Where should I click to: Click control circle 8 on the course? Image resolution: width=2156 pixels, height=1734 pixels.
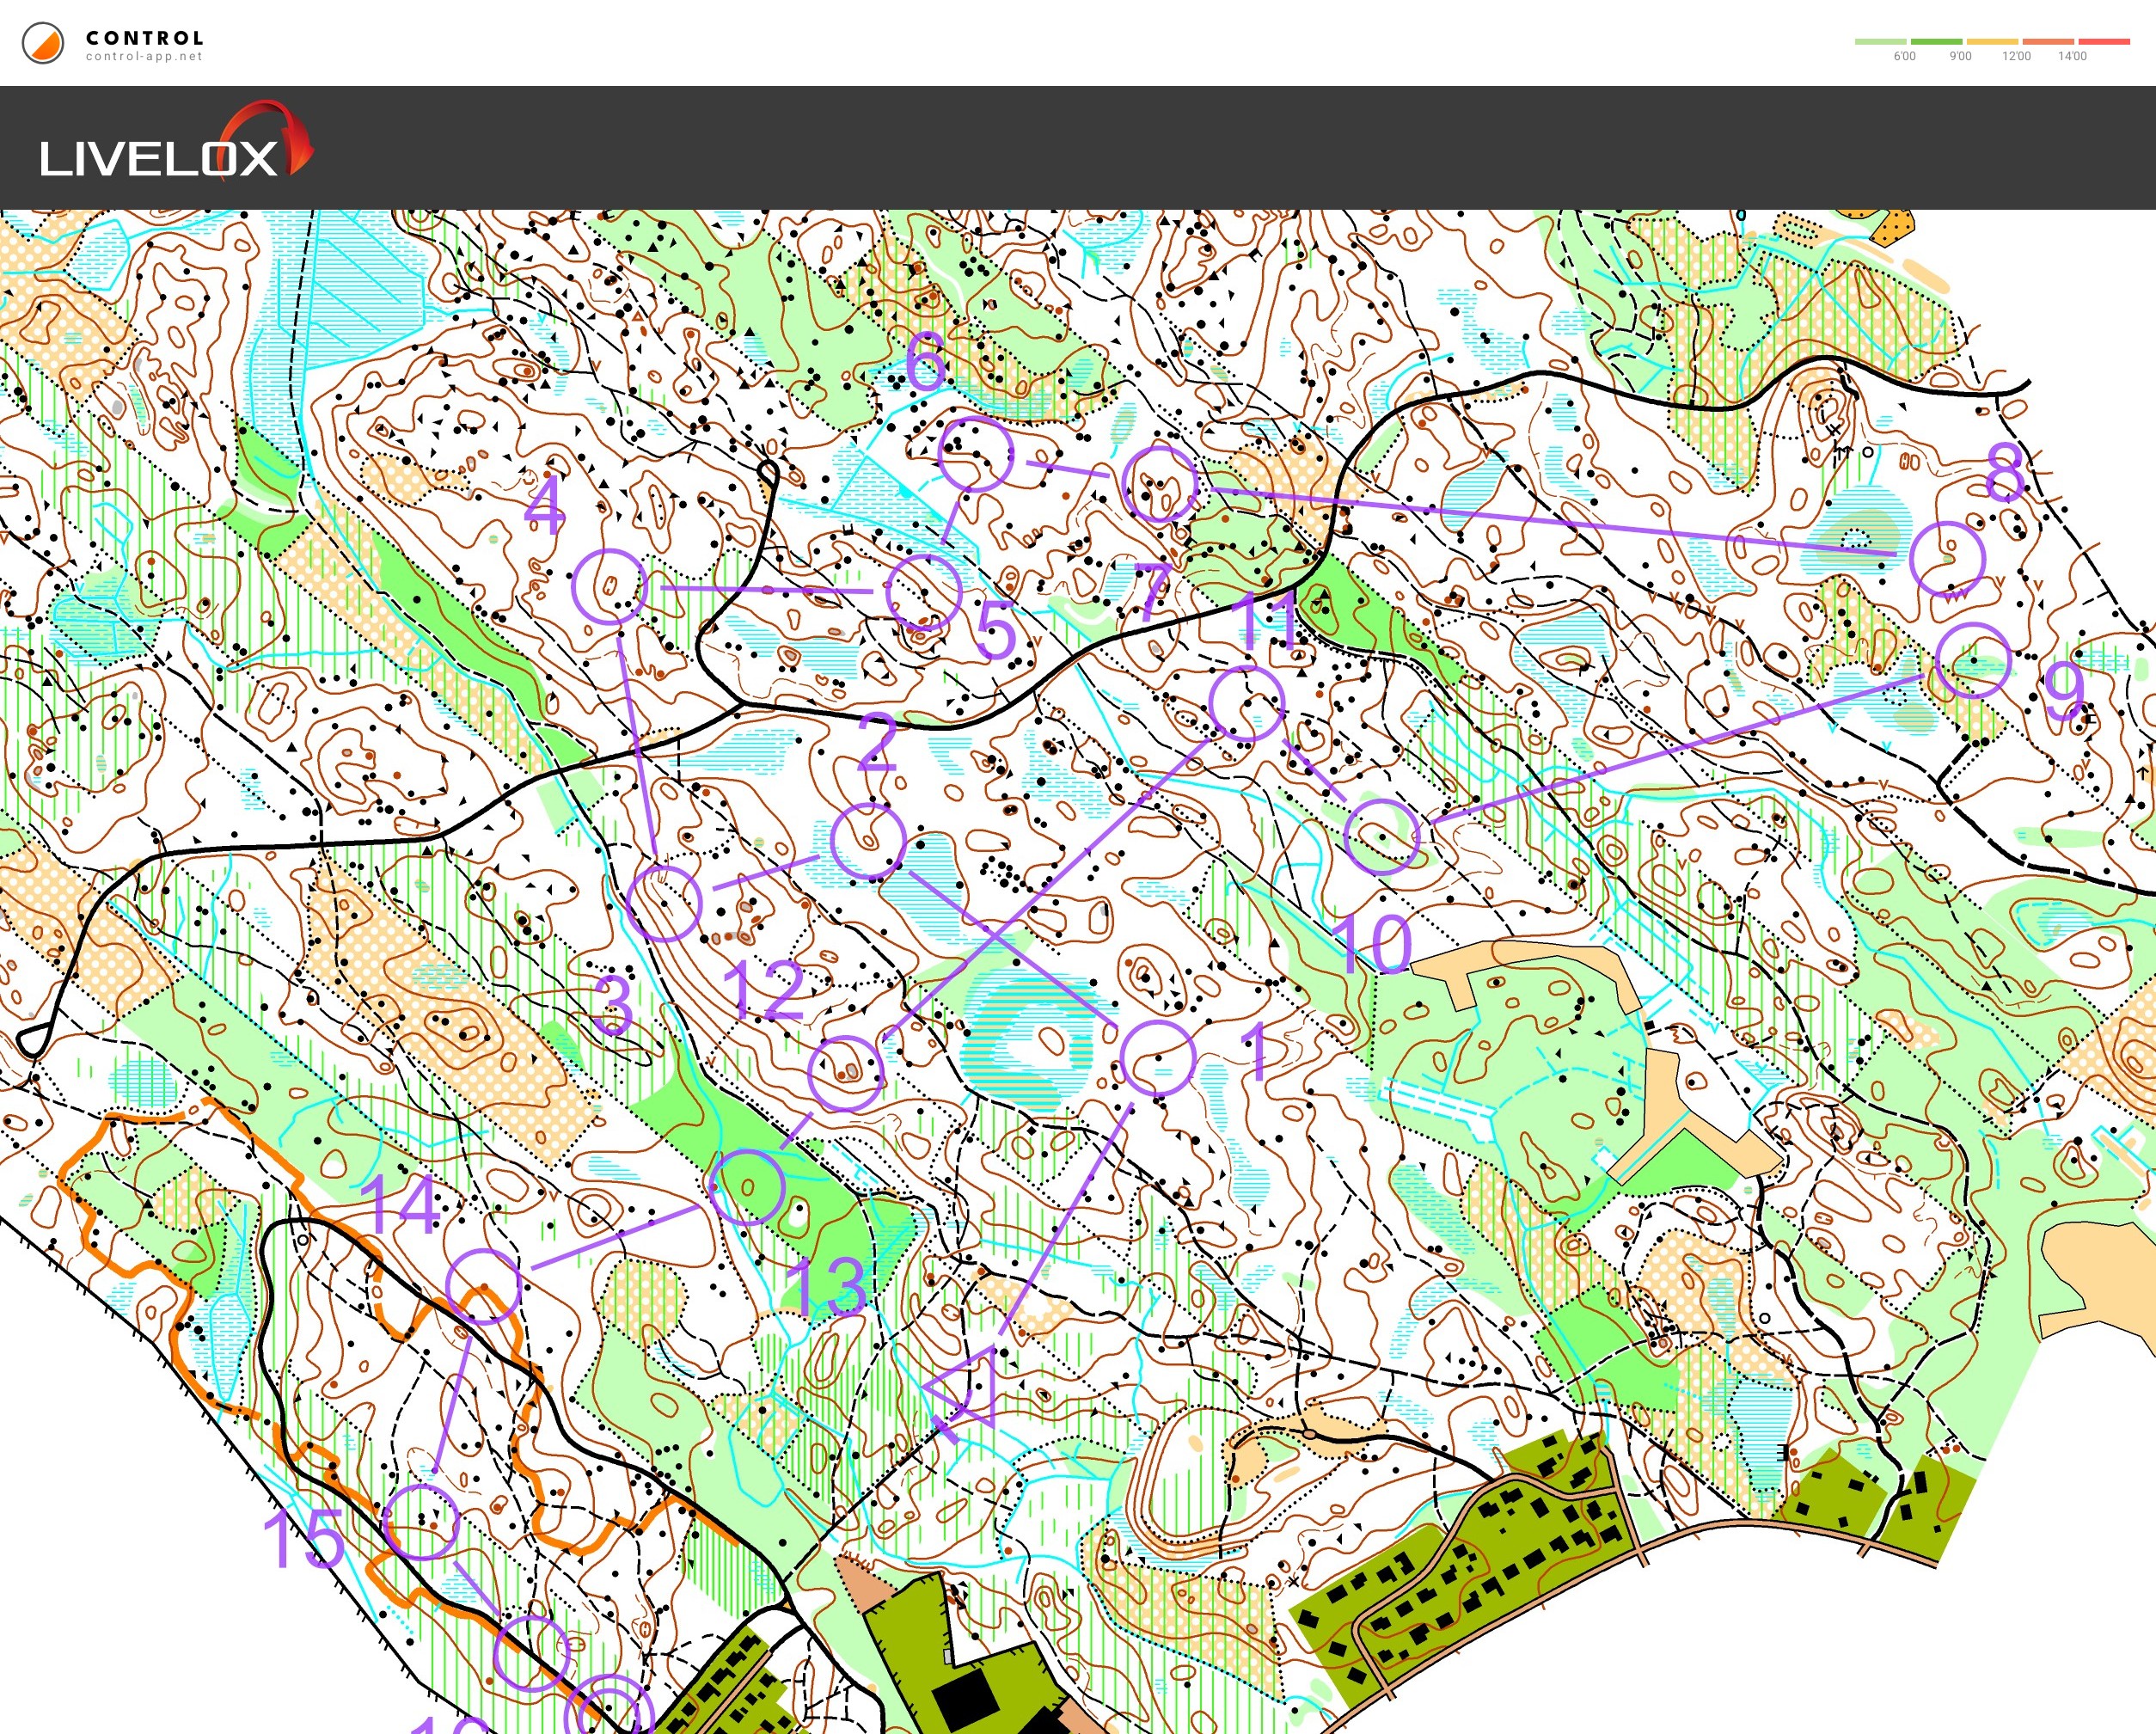(x=1947, y=559)
